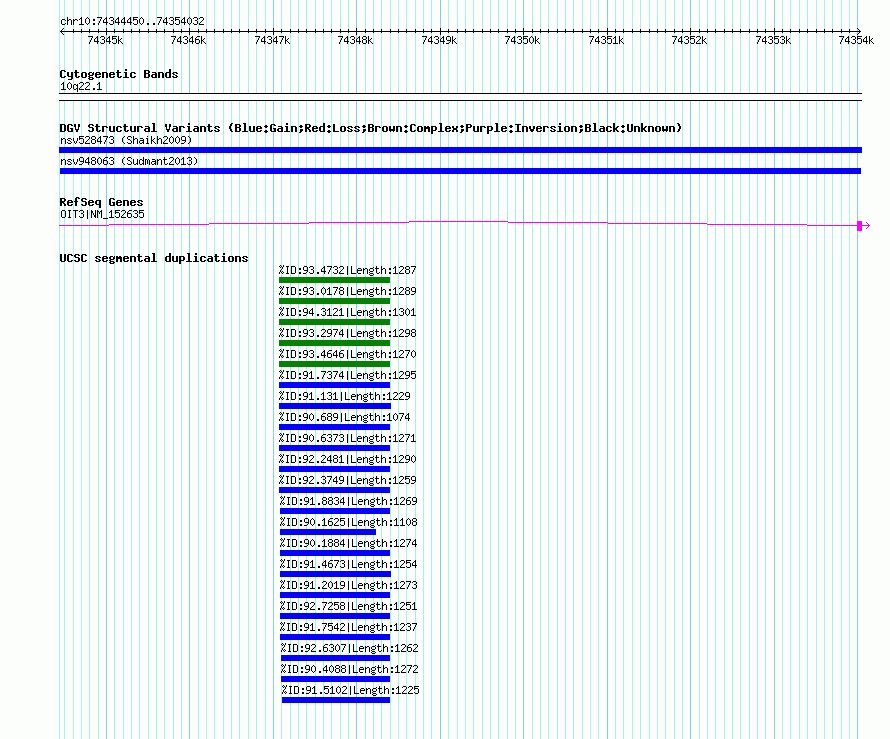Click blue bar for %ID:92.3749|Length:1259

click(x=334, y=490)
